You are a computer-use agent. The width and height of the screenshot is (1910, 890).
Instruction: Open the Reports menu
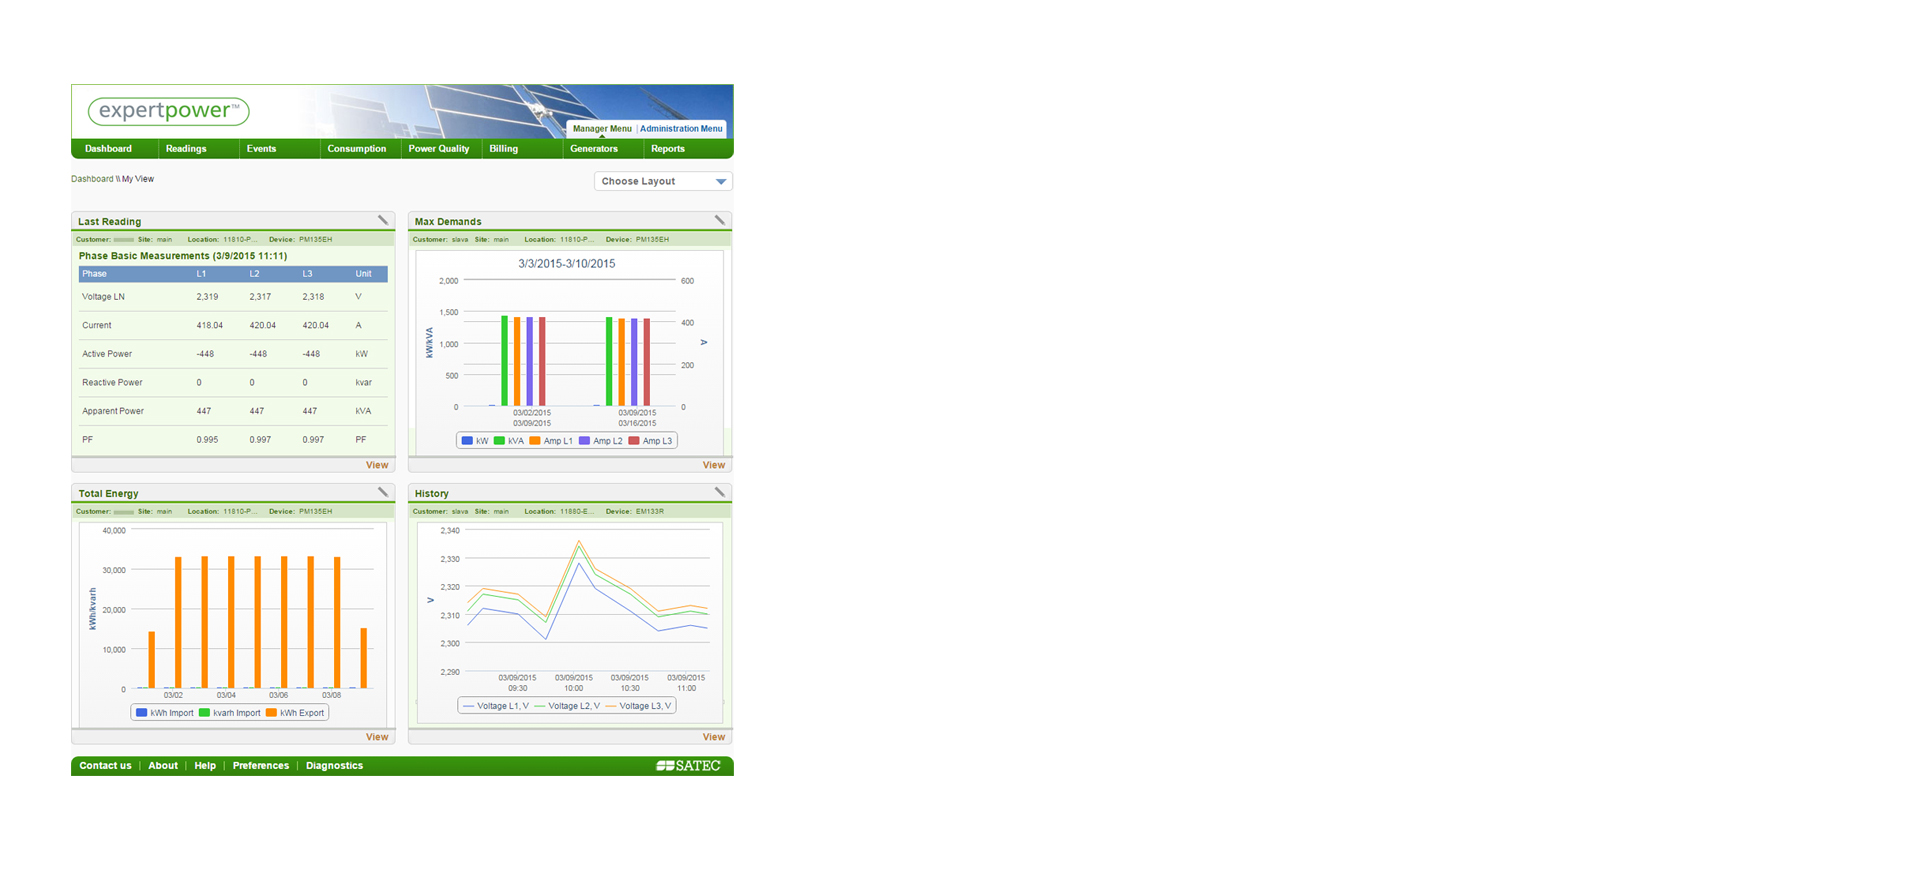[667, 149]
